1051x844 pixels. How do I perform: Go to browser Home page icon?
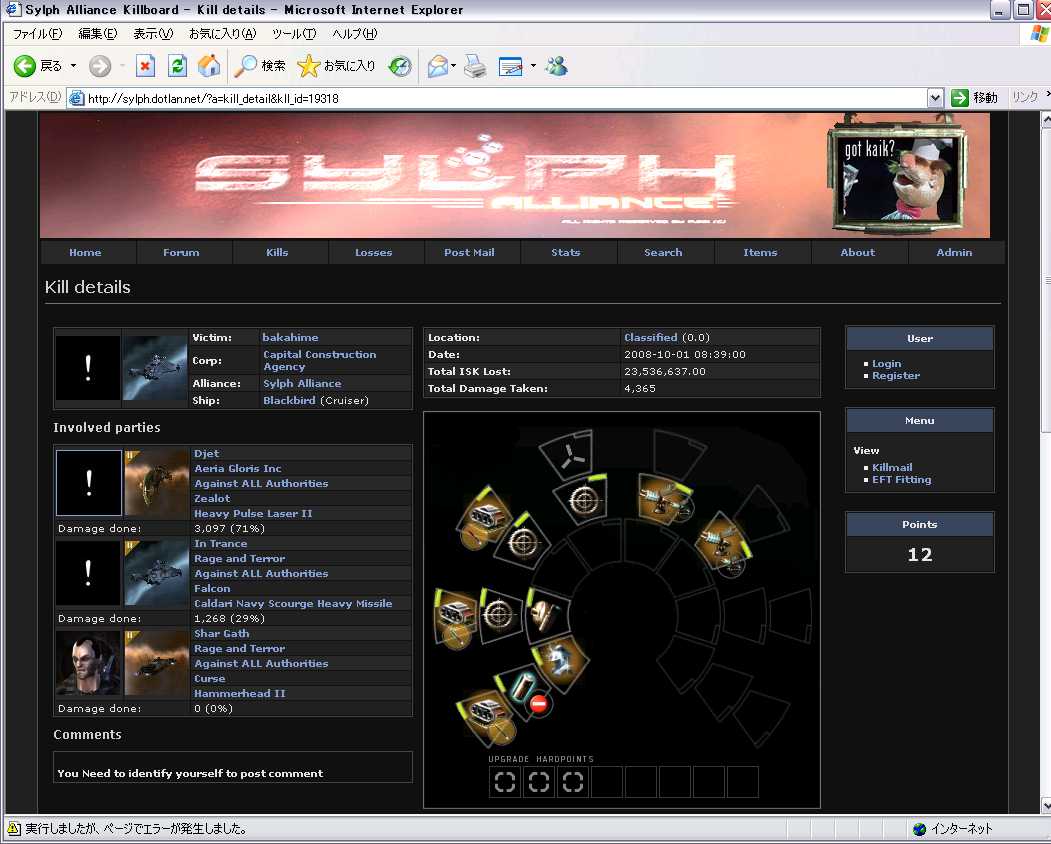[x=209, y=66]
